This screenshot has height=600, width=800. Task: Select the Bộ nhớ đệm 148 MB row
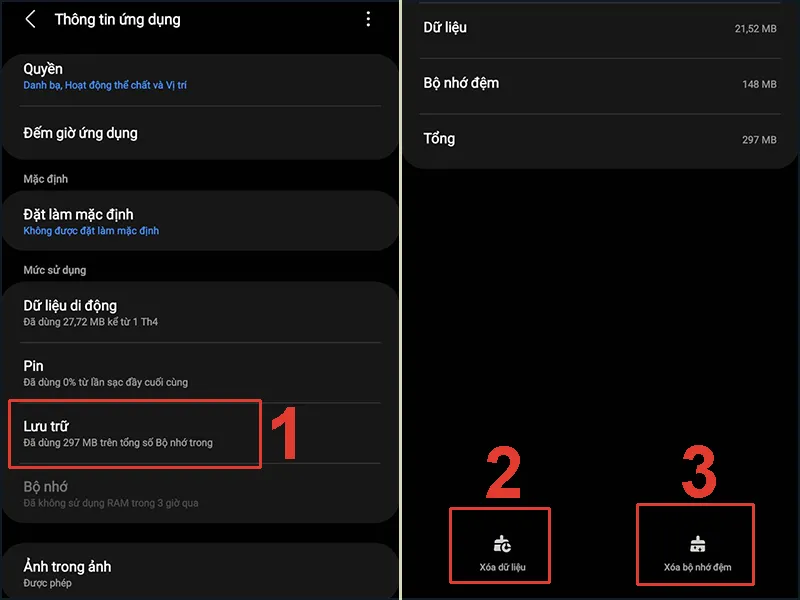click(x=600, y=84)
